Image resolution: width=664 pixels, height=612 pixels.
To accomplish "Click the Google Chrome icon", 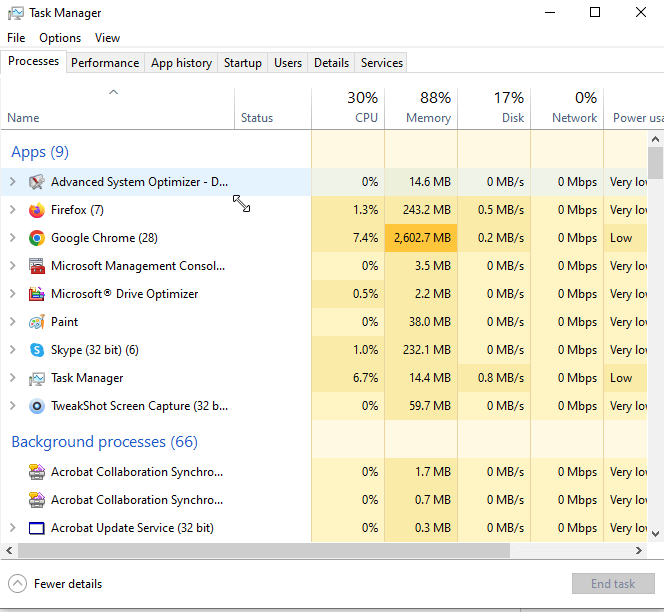I will point(37,238).
